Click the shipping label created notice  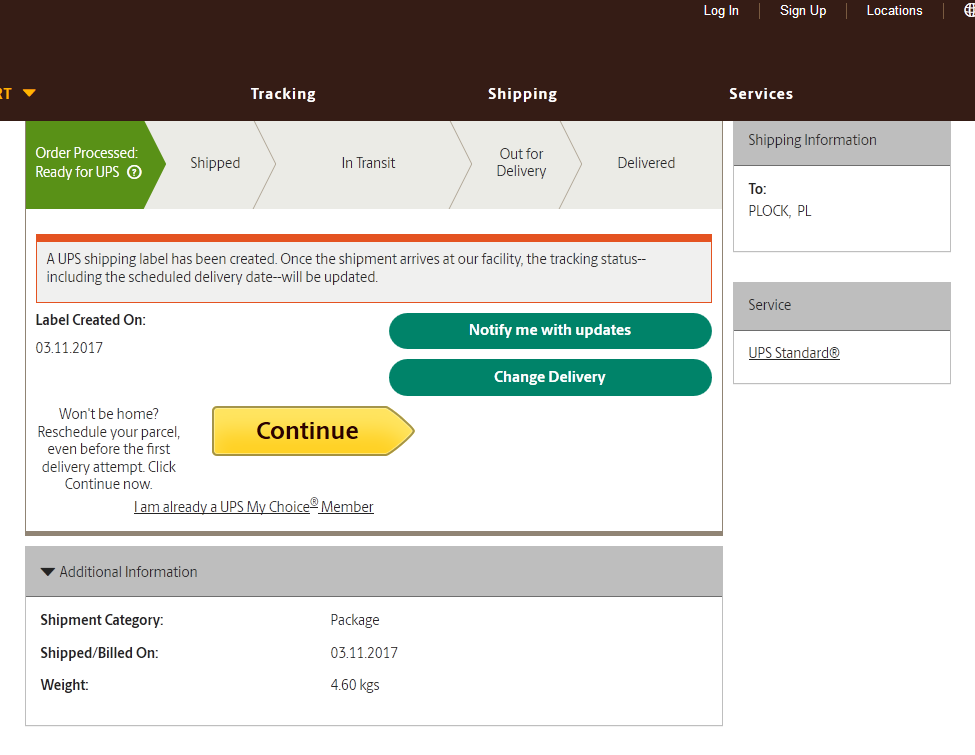click(374, 269)
